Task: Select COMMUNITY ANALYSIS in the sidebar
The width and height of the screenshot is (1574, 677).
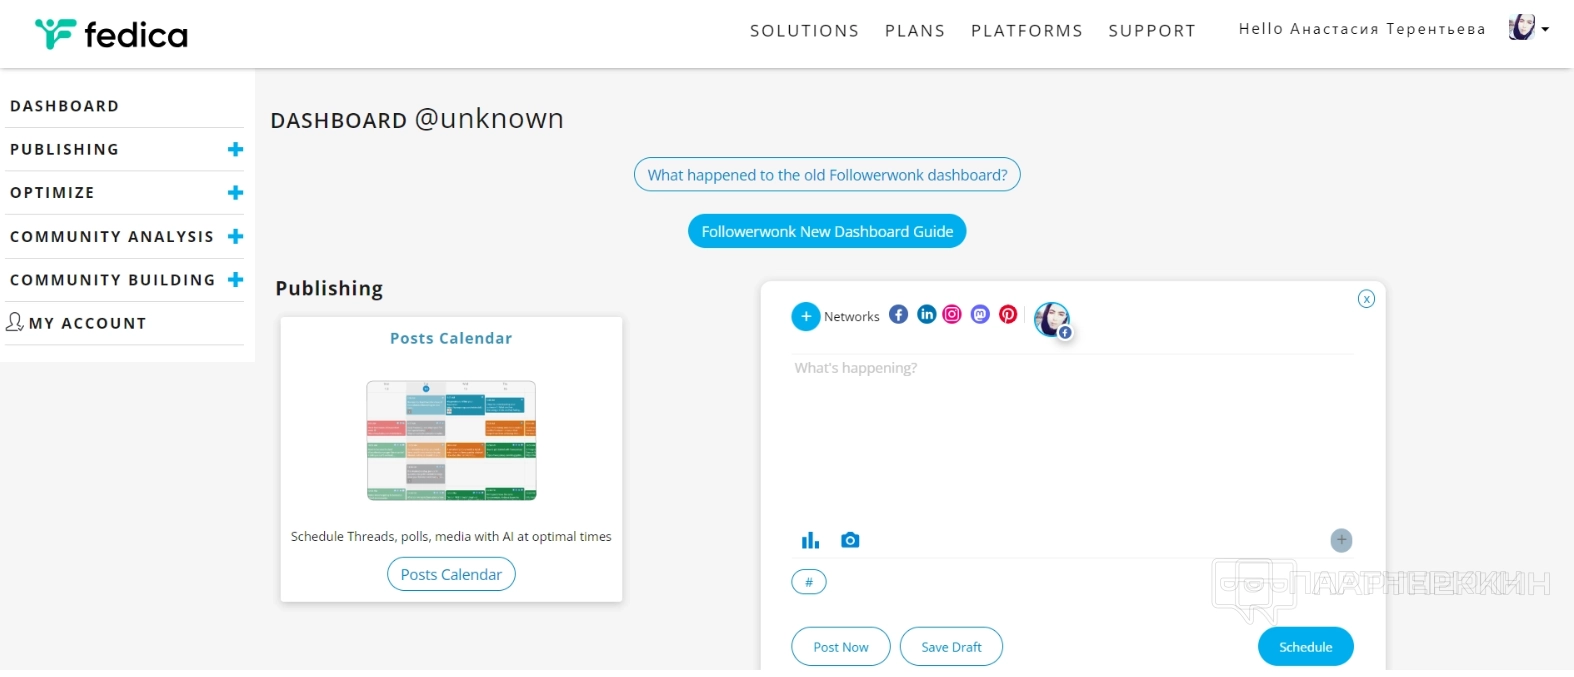Action: click(x=112, y=236)
